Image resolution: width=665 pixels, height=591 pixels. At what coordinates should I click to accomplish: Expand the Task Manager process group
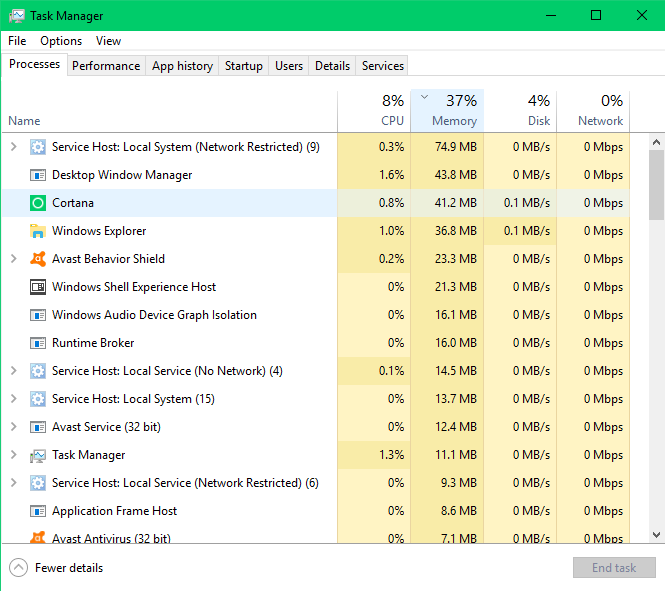pos(14,454)
